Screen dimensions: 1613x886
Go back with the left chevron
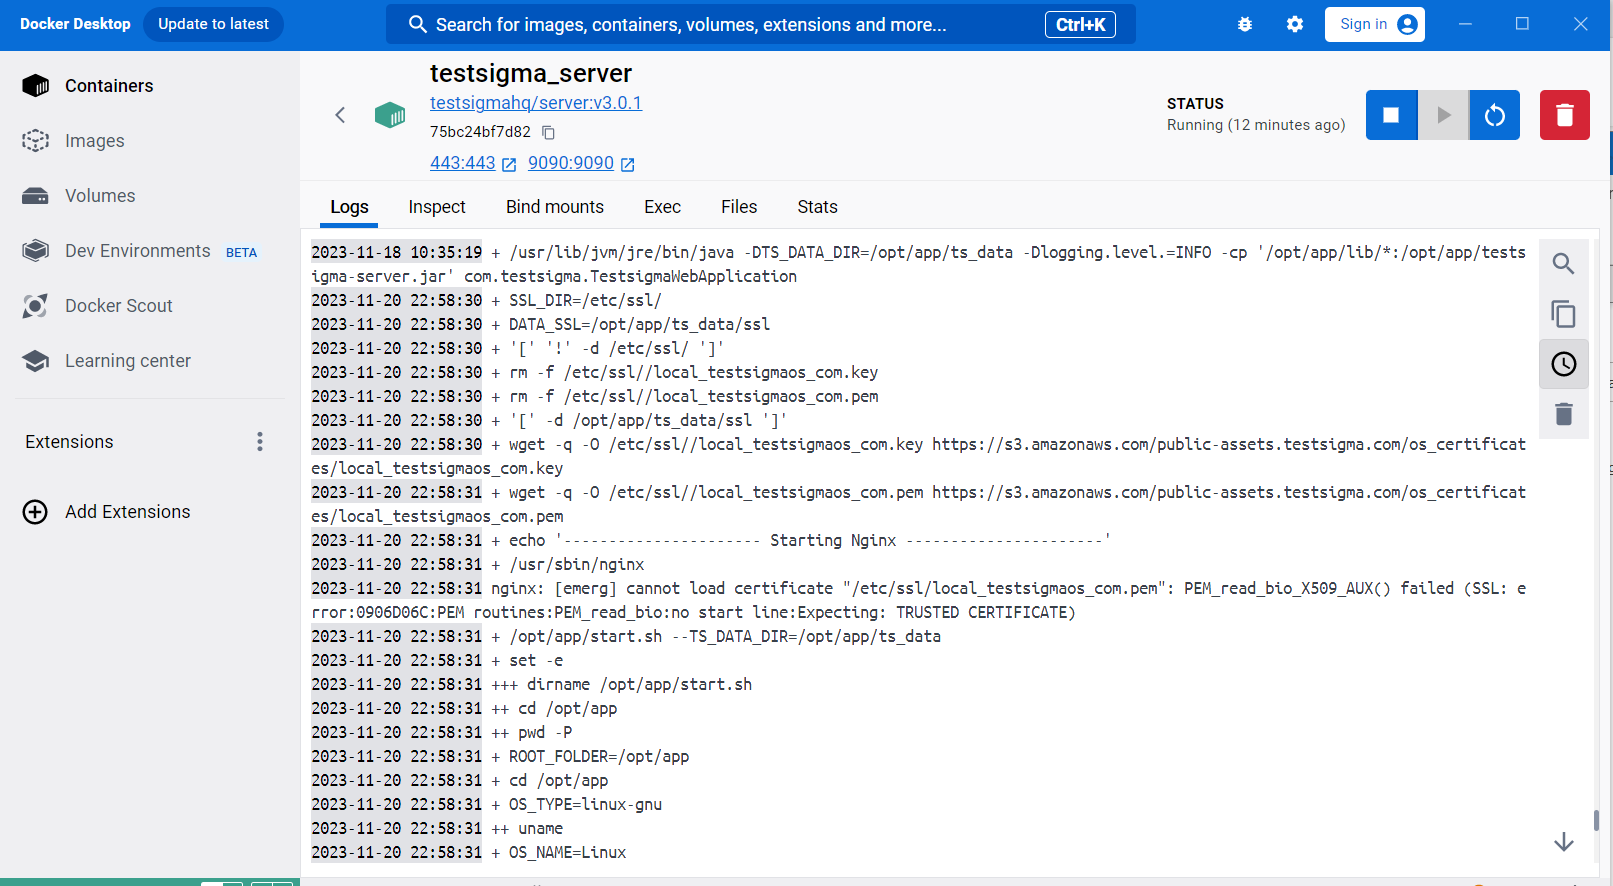pyautogui.click(x=340, y=115)
